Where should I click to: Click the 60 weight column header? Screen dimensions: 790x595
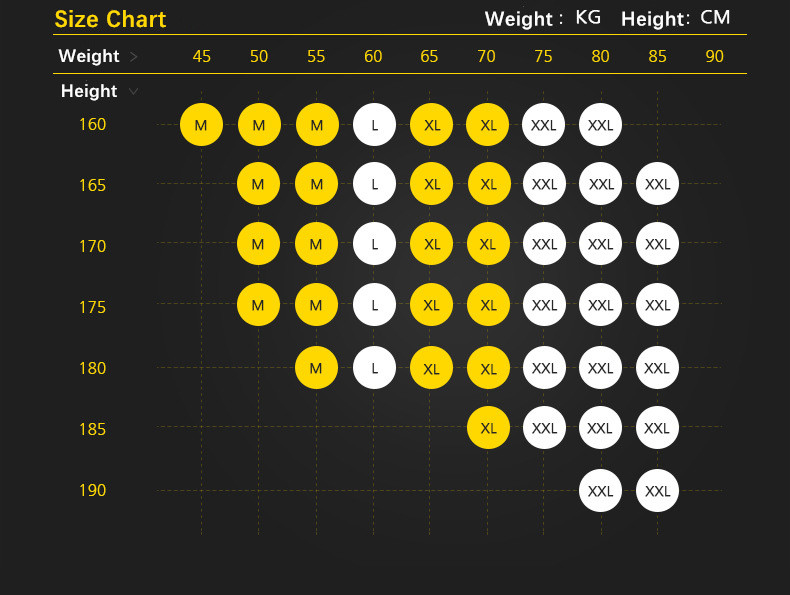pyautogui.click(x=373, y=57)
